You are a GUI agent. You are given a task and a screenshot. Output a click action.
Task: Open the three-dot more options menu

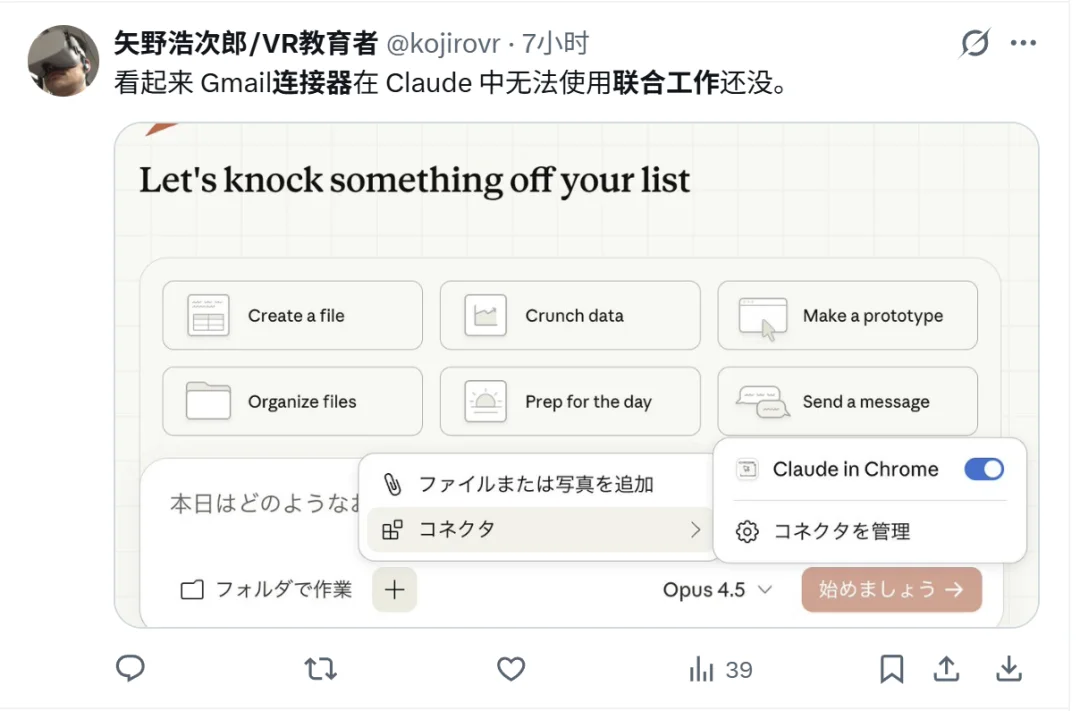click(1023, 43)
